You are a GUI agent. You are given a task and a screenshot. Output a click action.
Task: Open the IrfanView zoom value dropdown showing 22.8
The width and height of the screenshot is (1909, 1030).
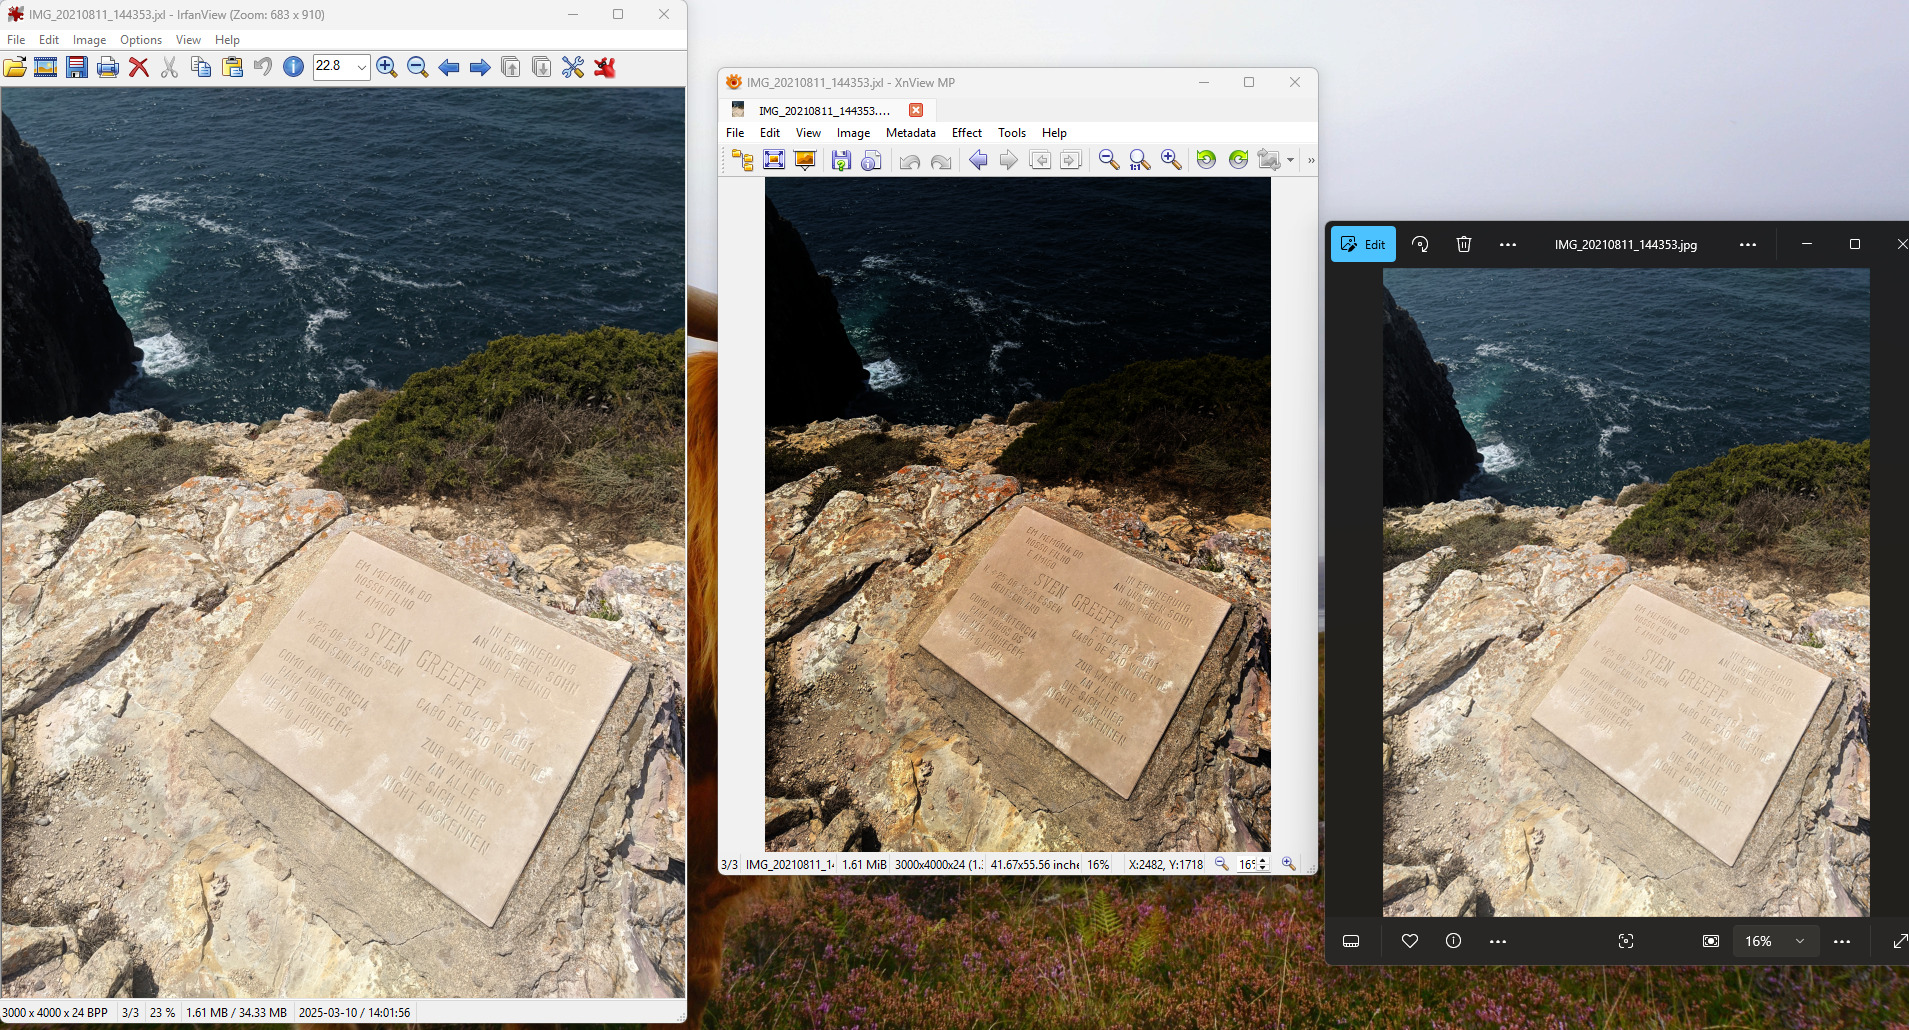click(361, 67)
